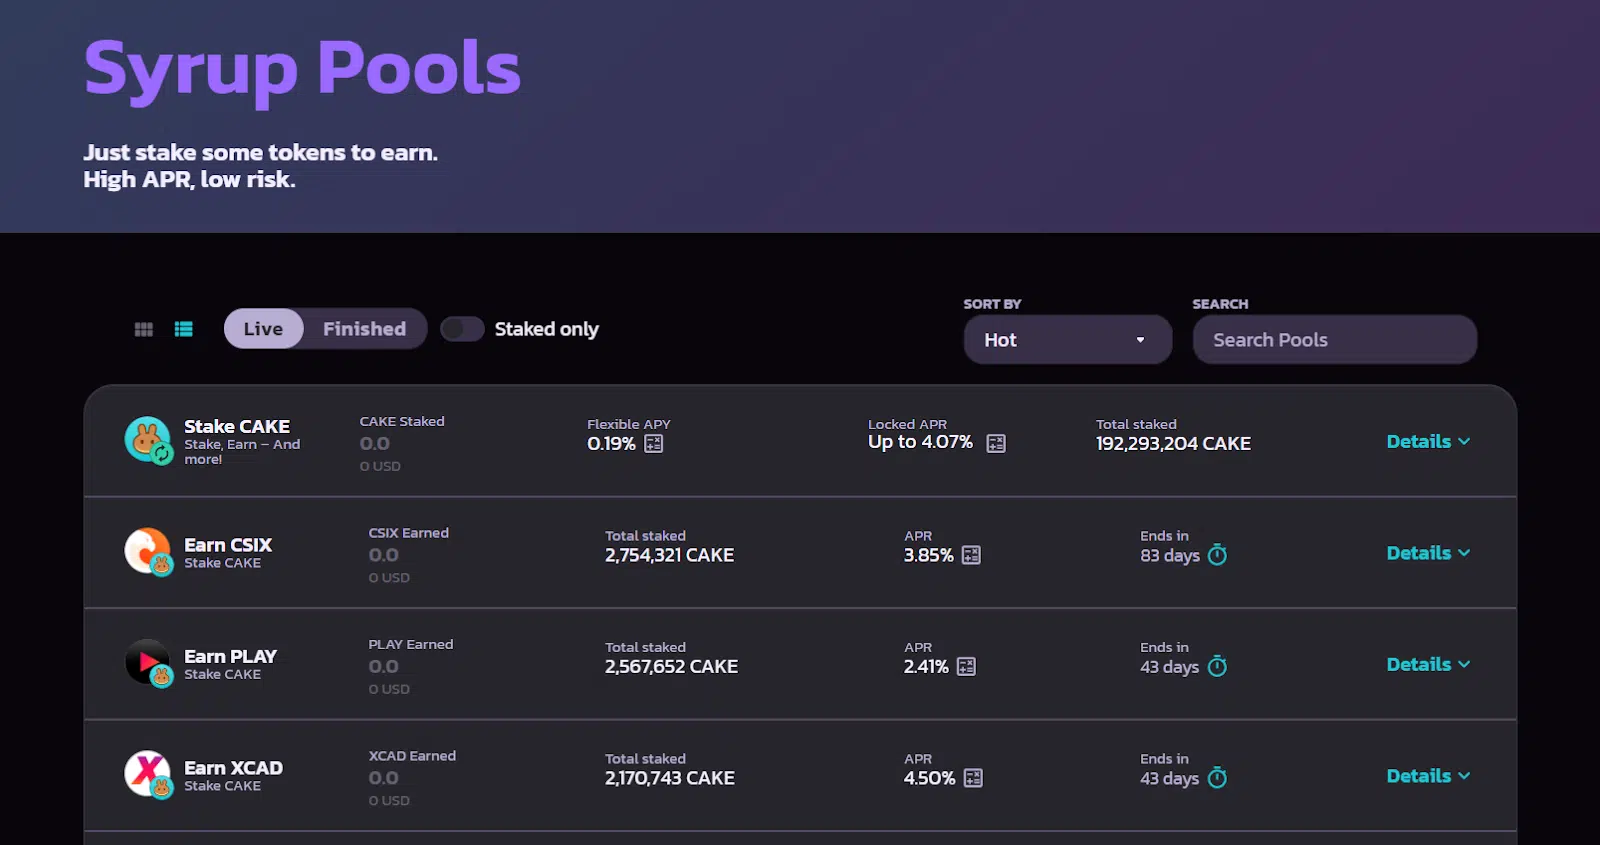Click the Stake CAKE pool token icon
The height and width of the screenshot is (845, 1600).
148,441
